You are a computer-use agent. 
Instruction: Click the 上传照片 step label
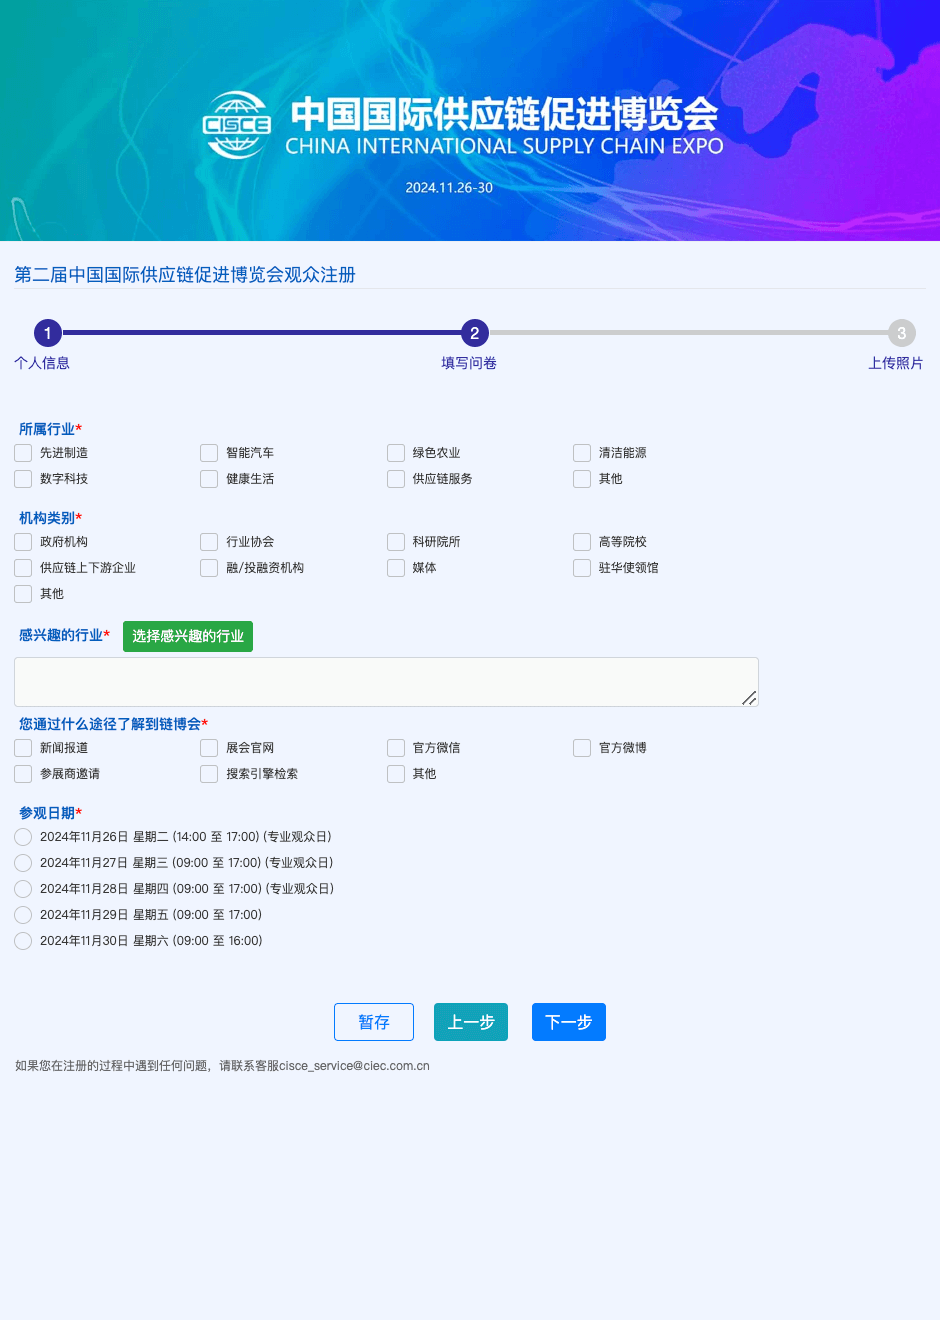(x=896, y=363)
